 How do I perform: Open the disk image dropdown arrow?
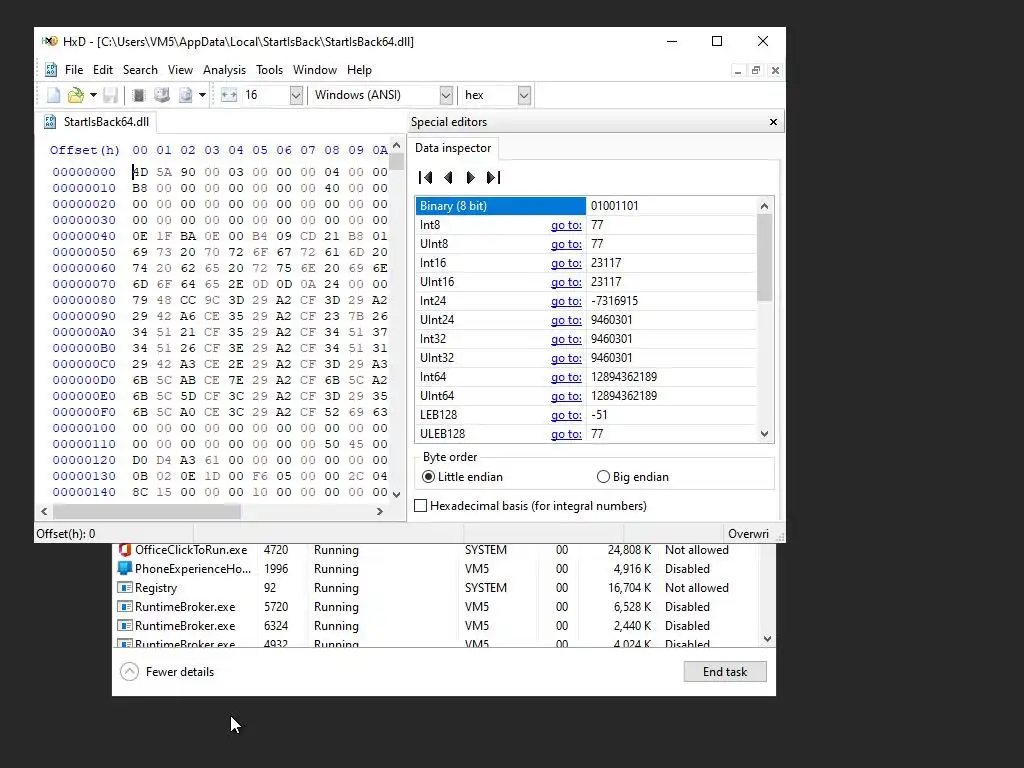click(202, 95)
